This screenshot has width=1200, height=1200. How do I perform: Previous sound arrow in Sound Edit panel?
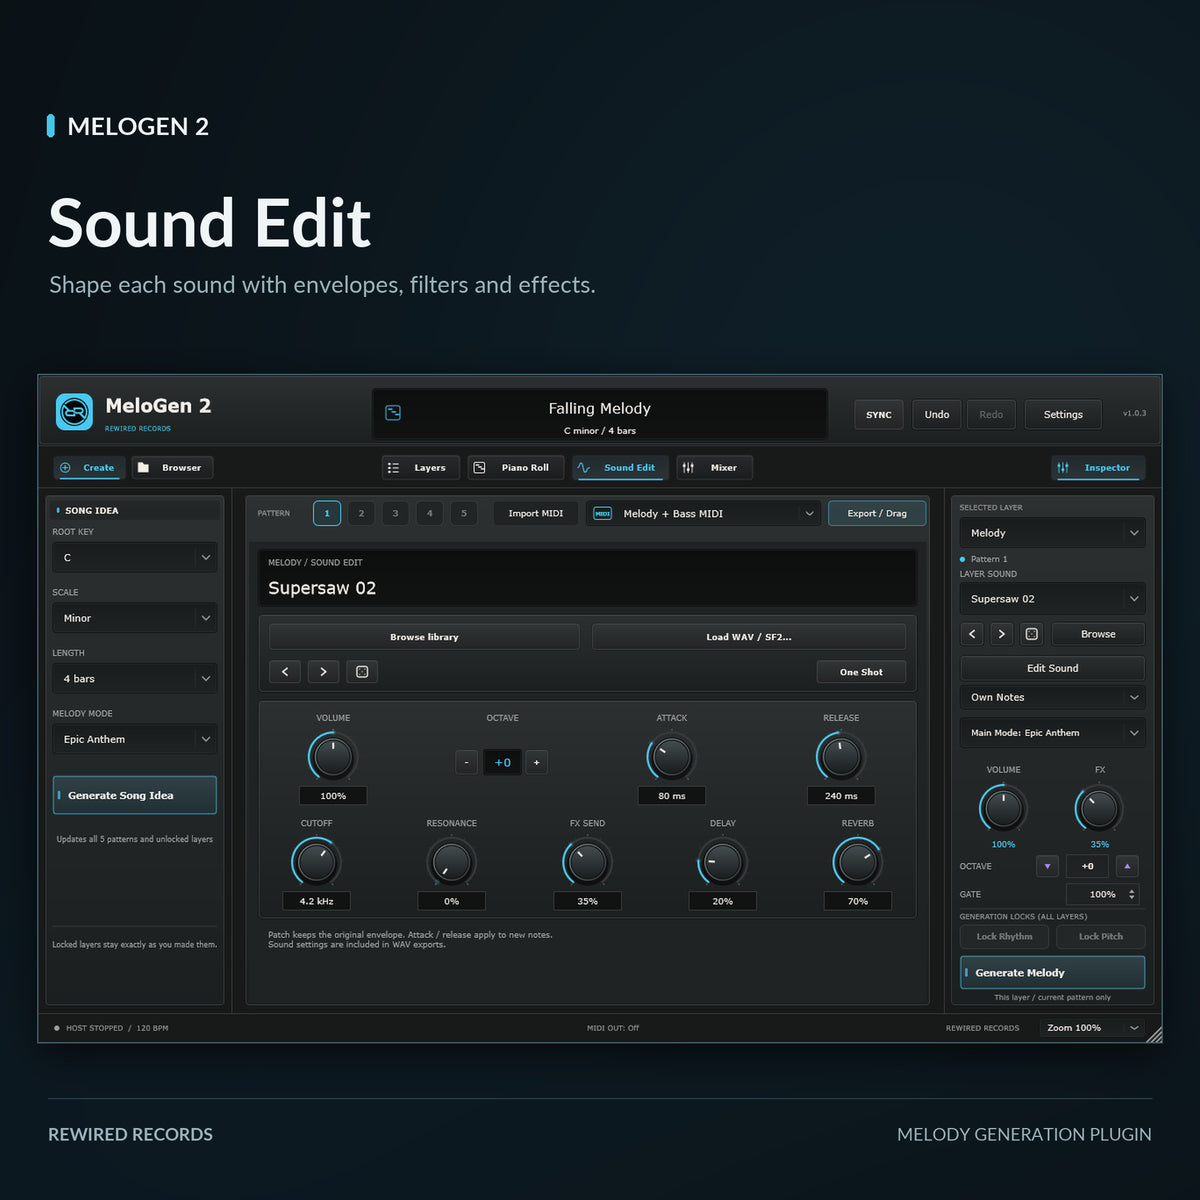click(x=285, y=672)
